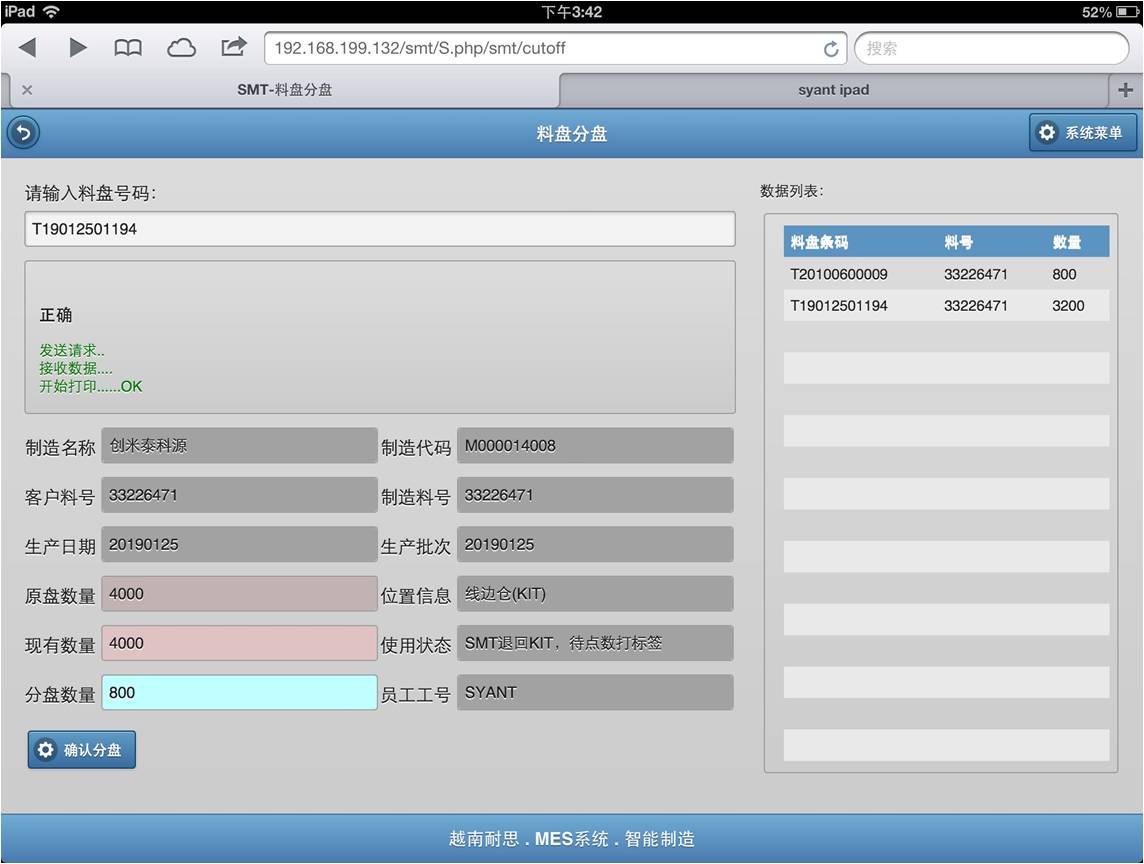Open the 系统菜单 menu button
The height and width of the screenshot is (864, 1144).
1083,133
